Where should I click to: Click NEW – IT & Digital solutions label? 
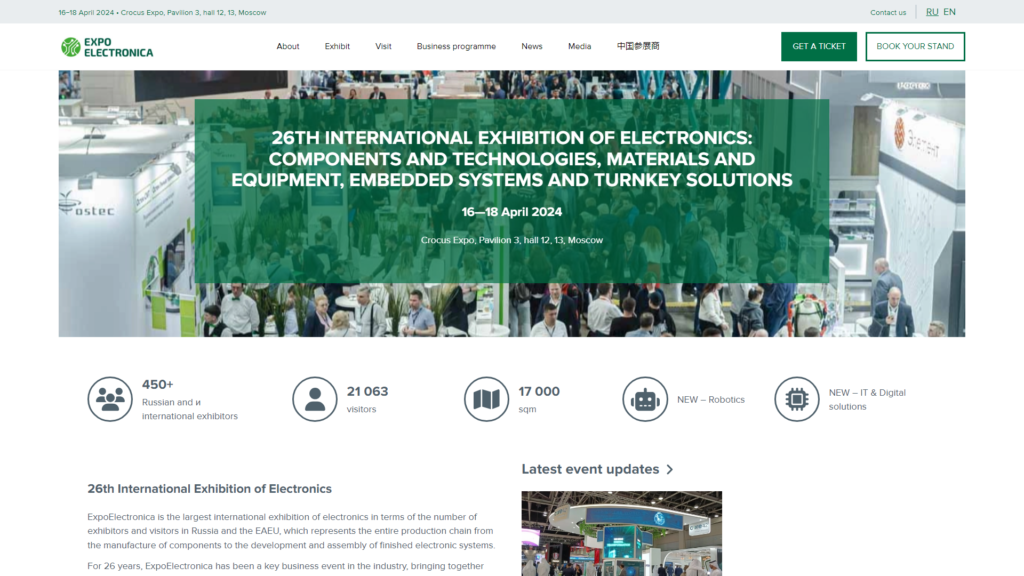coord(867,399)
